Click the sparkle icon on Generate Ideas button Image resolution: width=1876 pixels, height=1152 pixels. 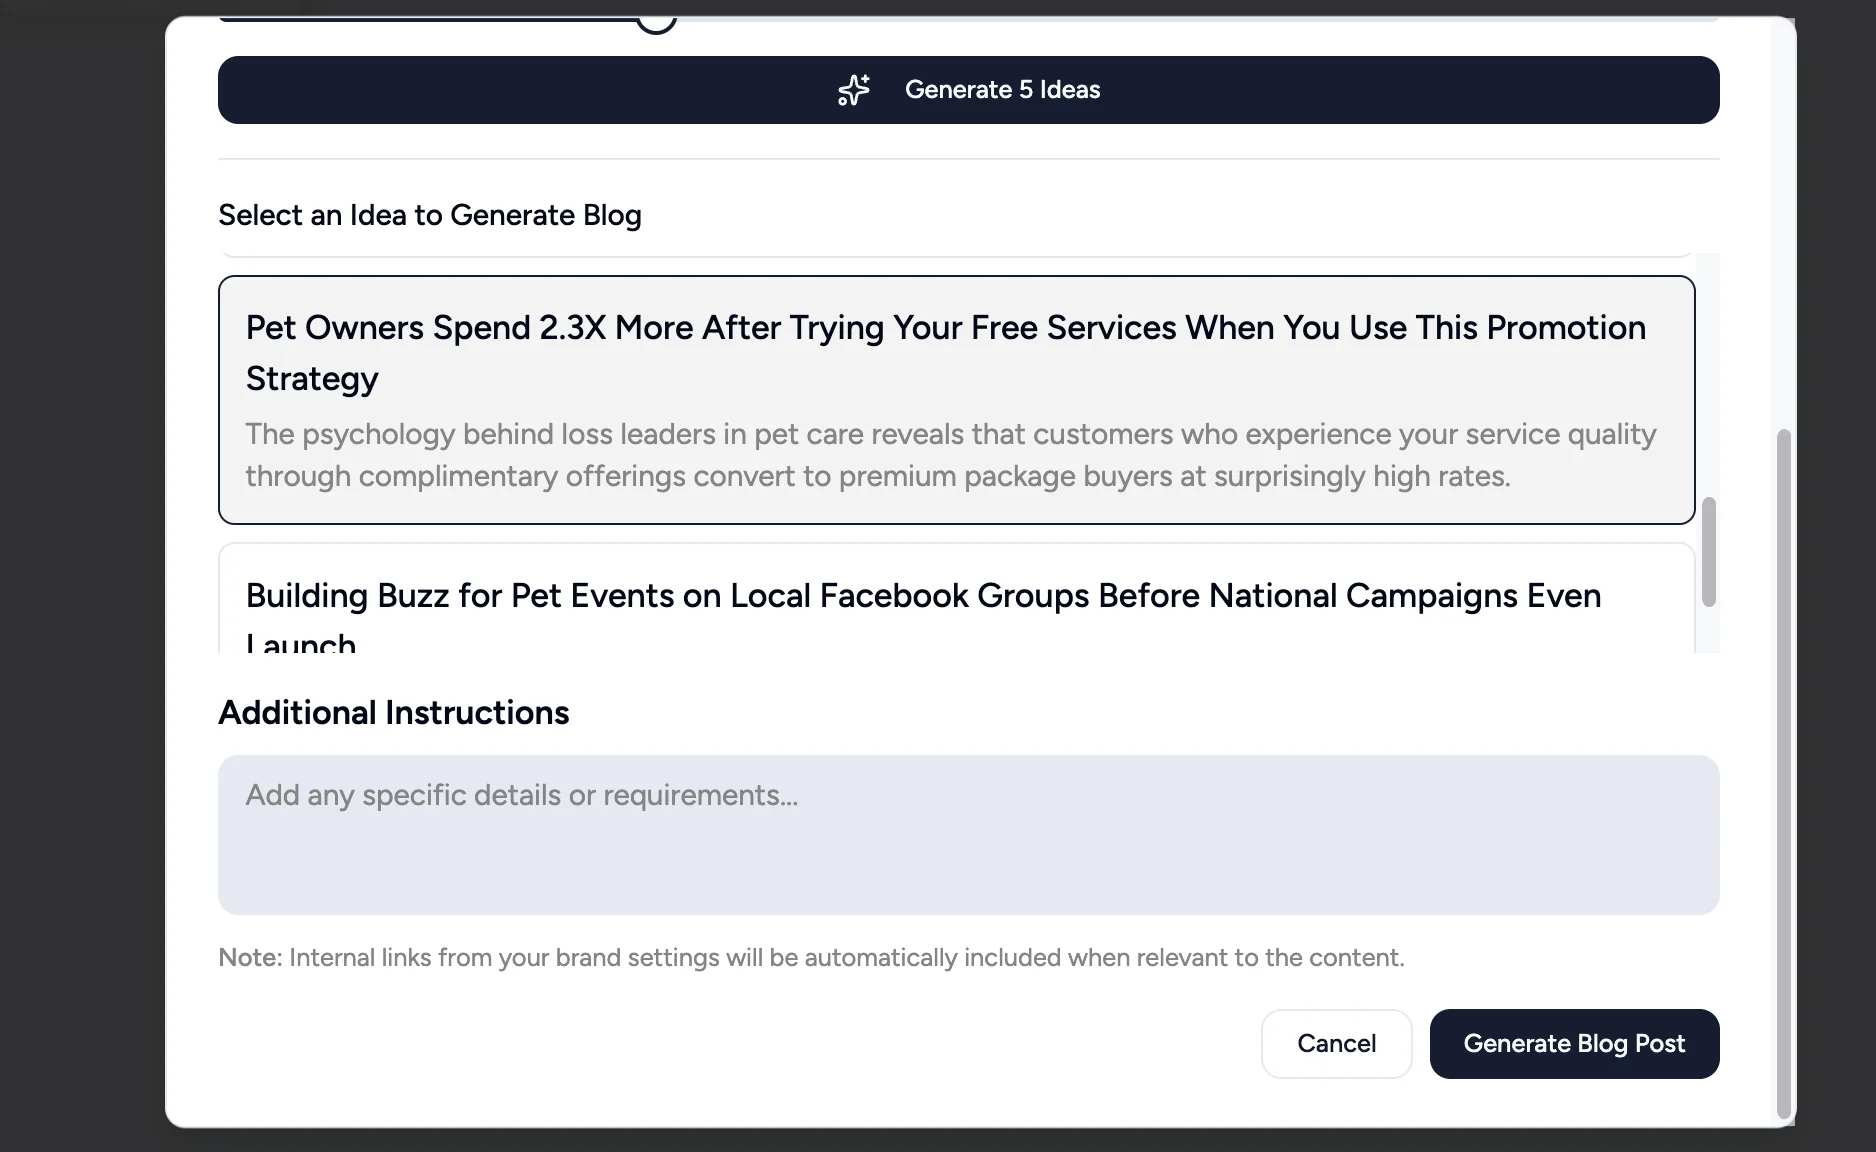tap(853, 90)
